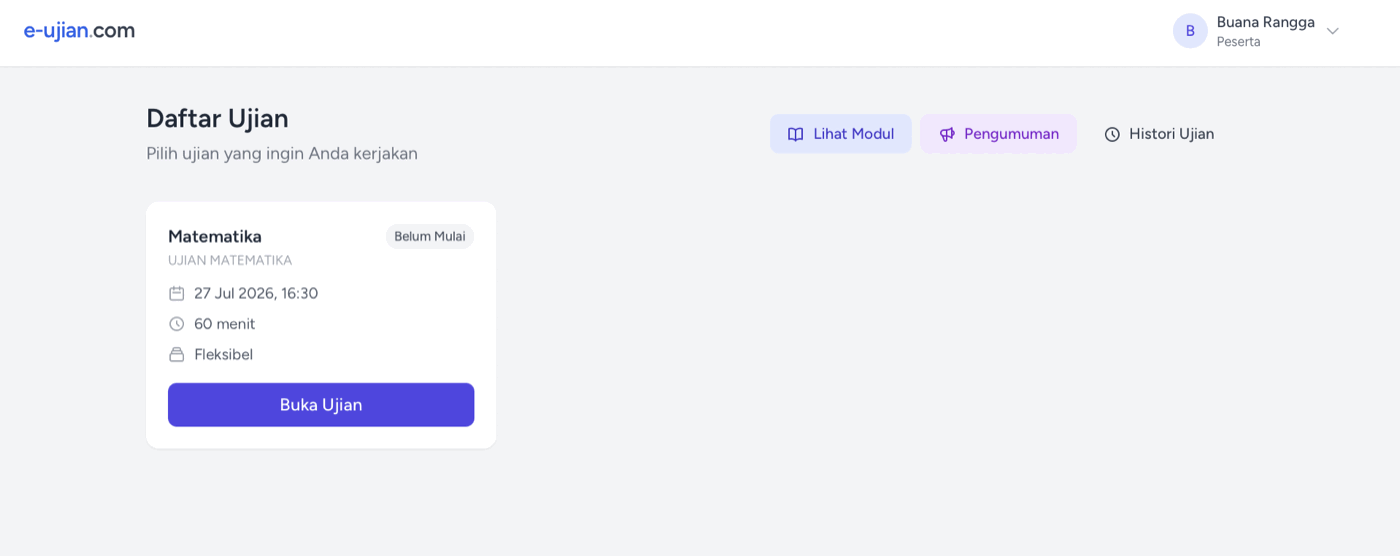The height and width of the screenshot is (556, 1400).
Task: Click the e-ujian.com logo
Action: point(79,31)
